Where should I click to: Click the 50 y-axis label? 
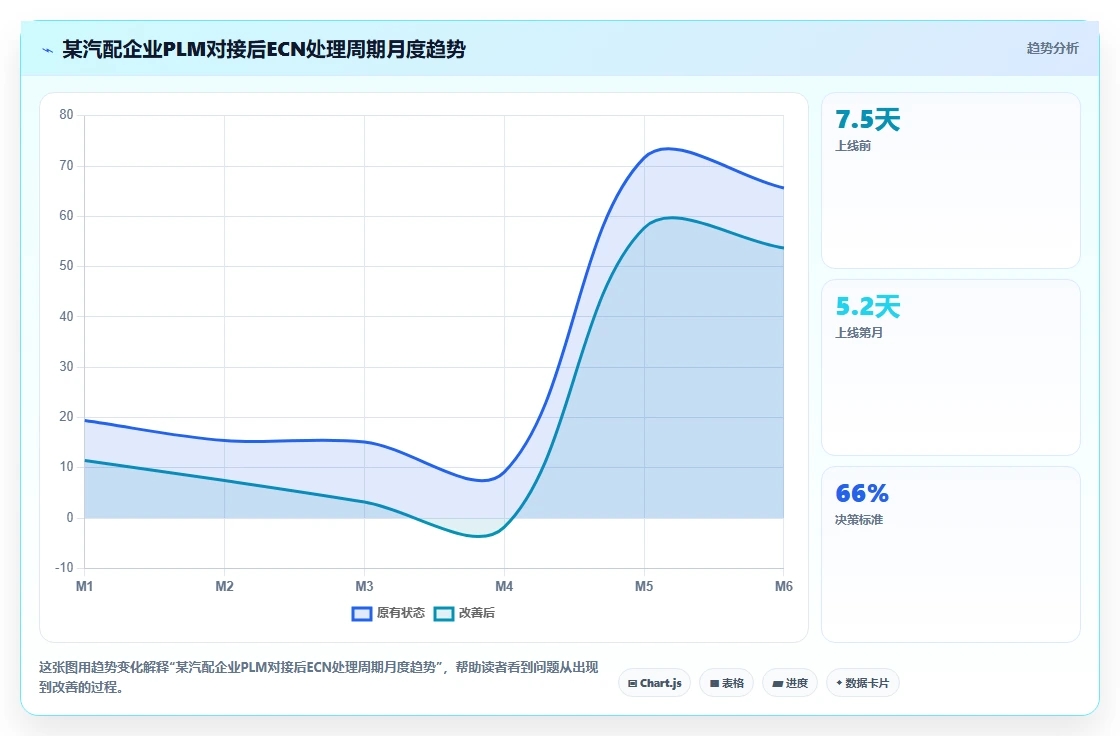pos(66,266)
